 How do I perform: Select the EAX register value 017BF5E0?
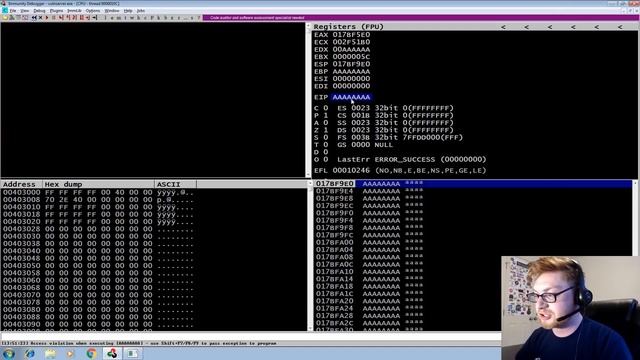click(351, 35)
